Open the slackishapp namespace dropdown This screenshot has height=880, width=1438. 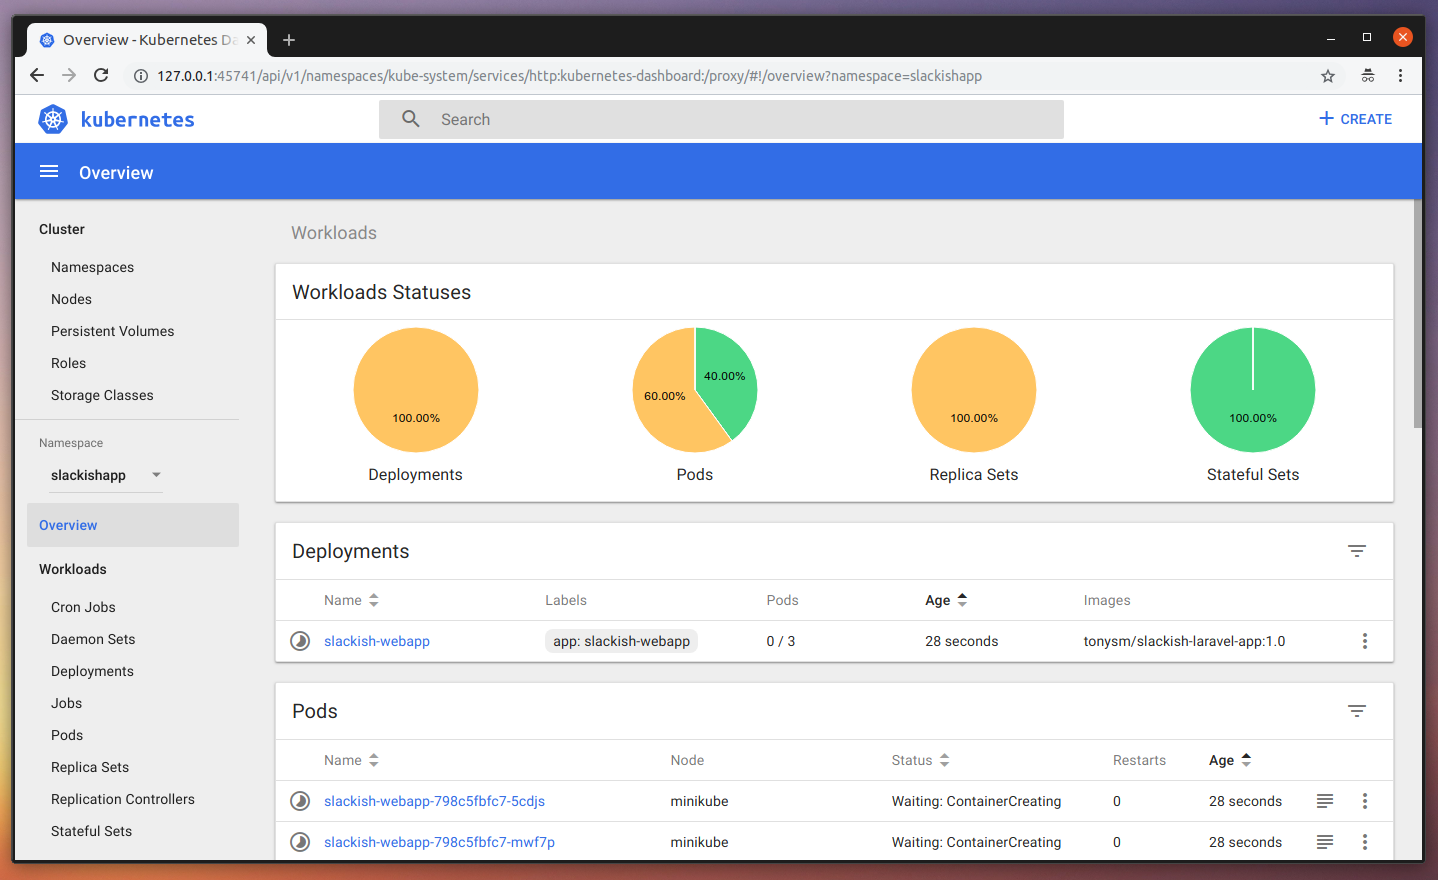pos(106,475)
